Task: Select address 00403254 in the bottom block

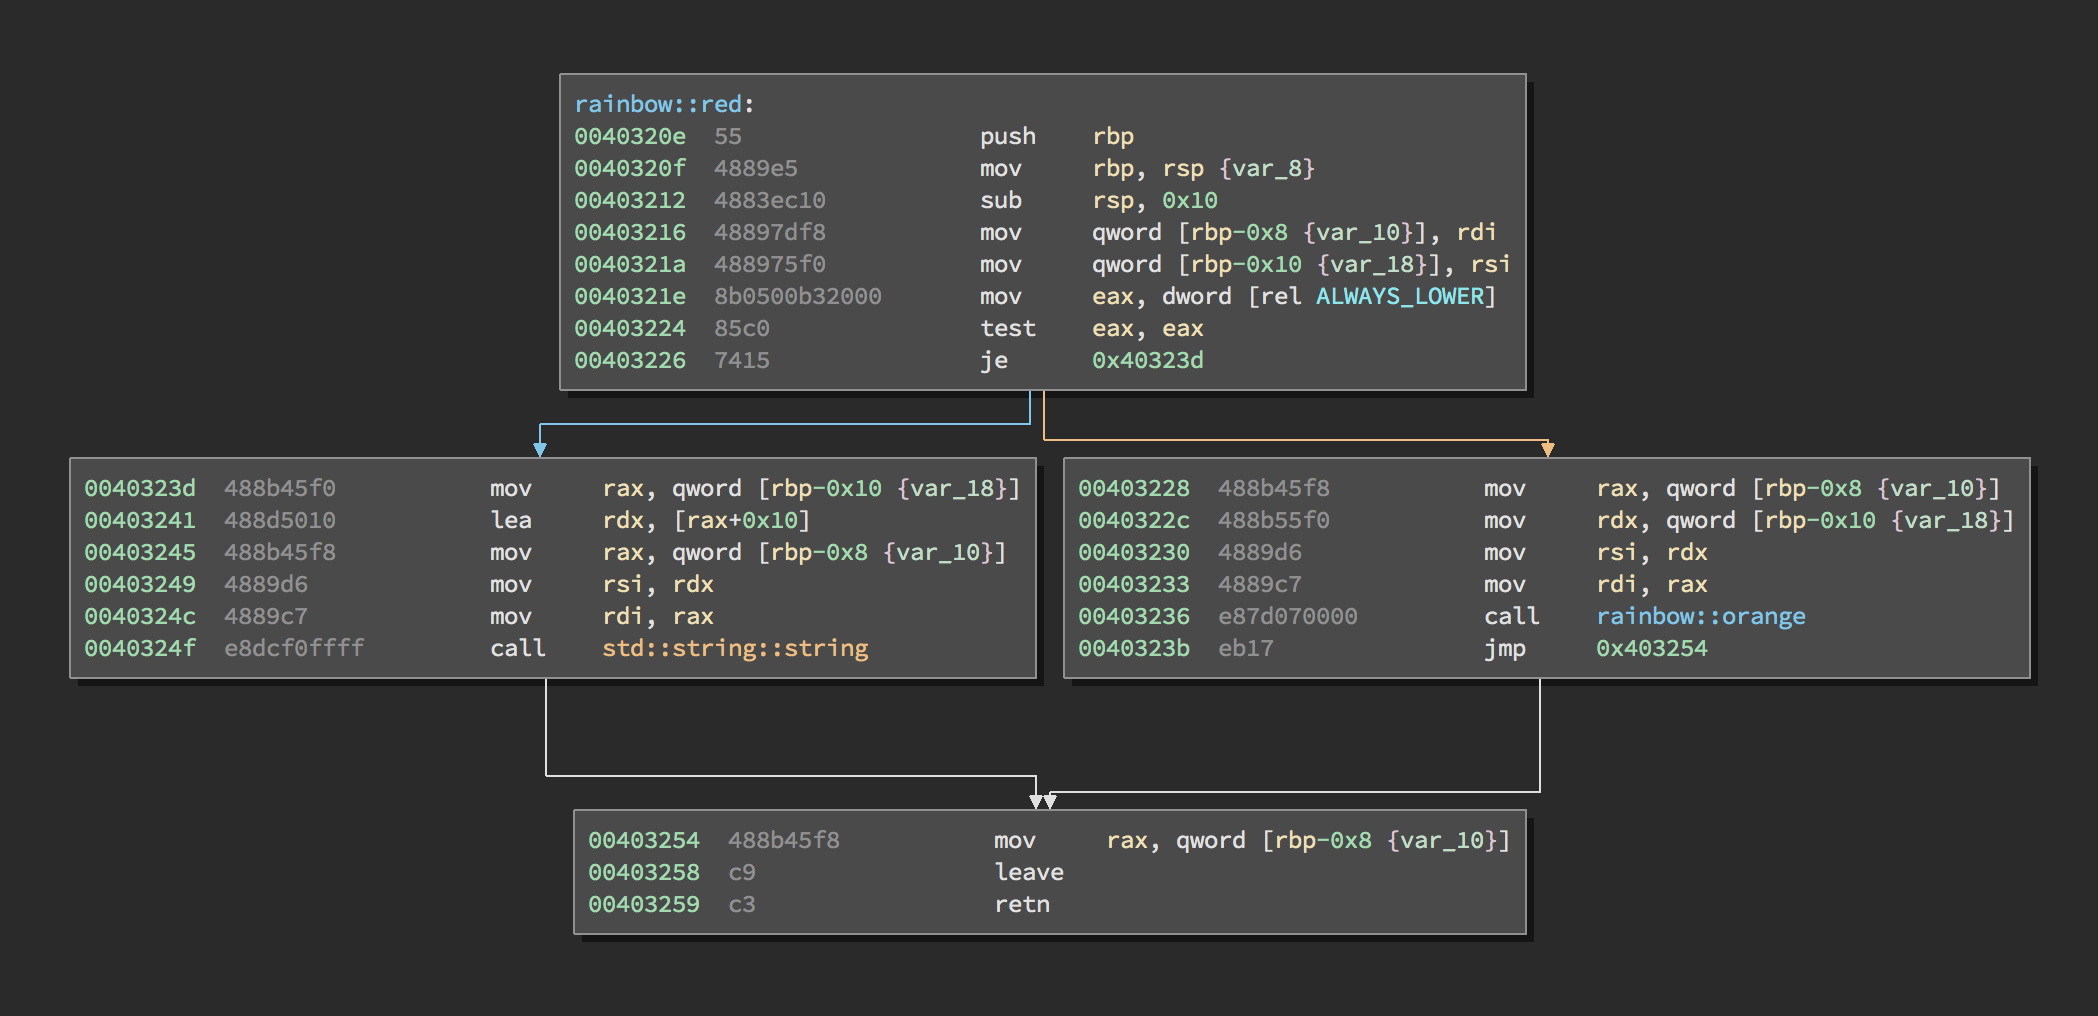Action: click(x=644, y=840)
